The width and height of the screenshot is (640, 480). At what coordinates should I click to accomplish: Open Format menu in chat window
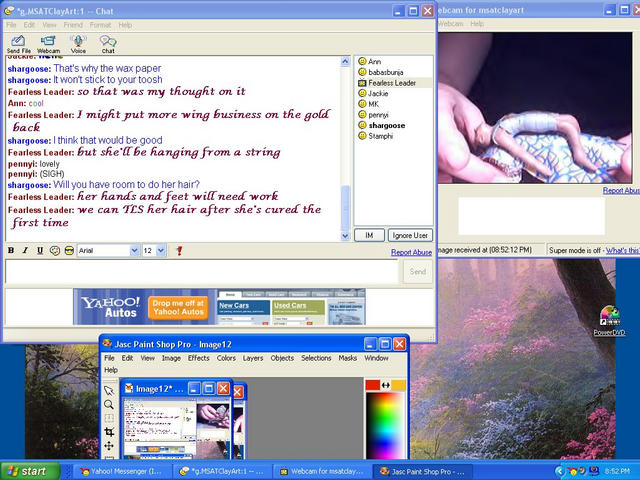click(100, 25)
